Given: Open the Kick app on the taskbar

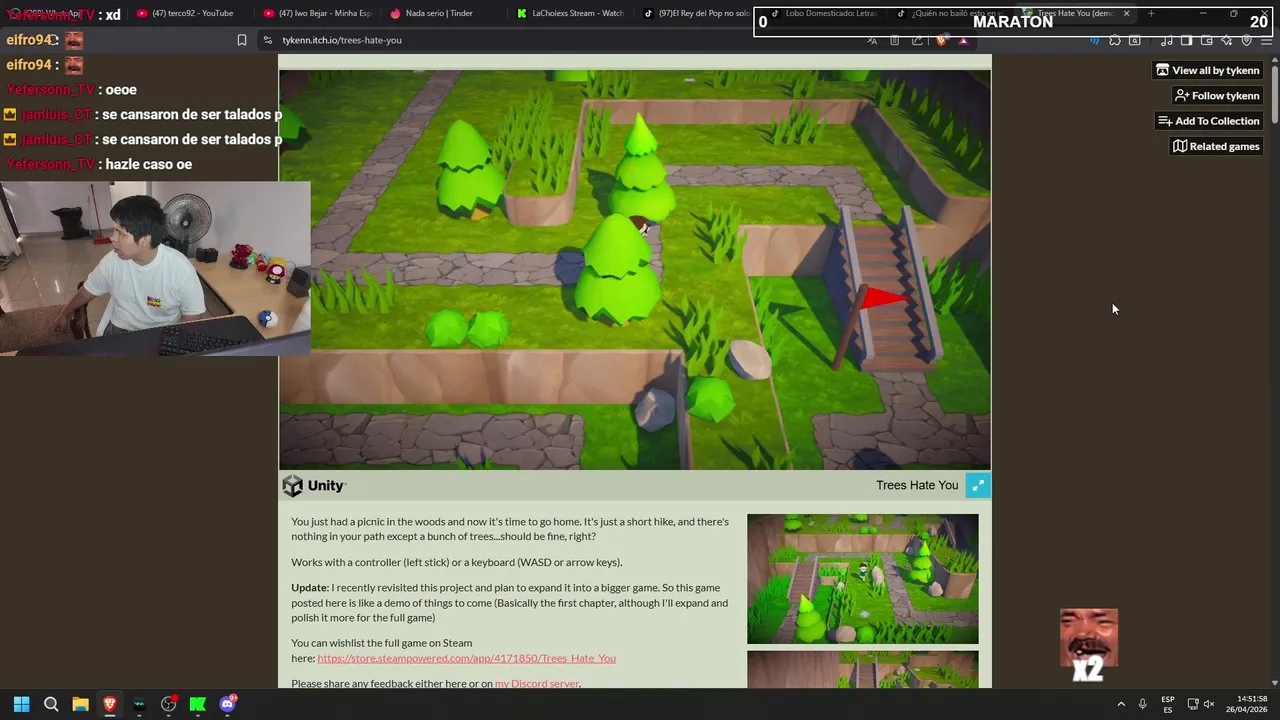Looking at the screenshot, I should coord(198,704).
